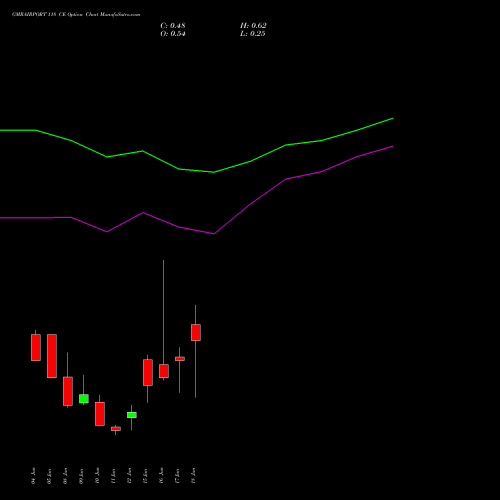Select the 11 Jun date label

tap(113, 476)
